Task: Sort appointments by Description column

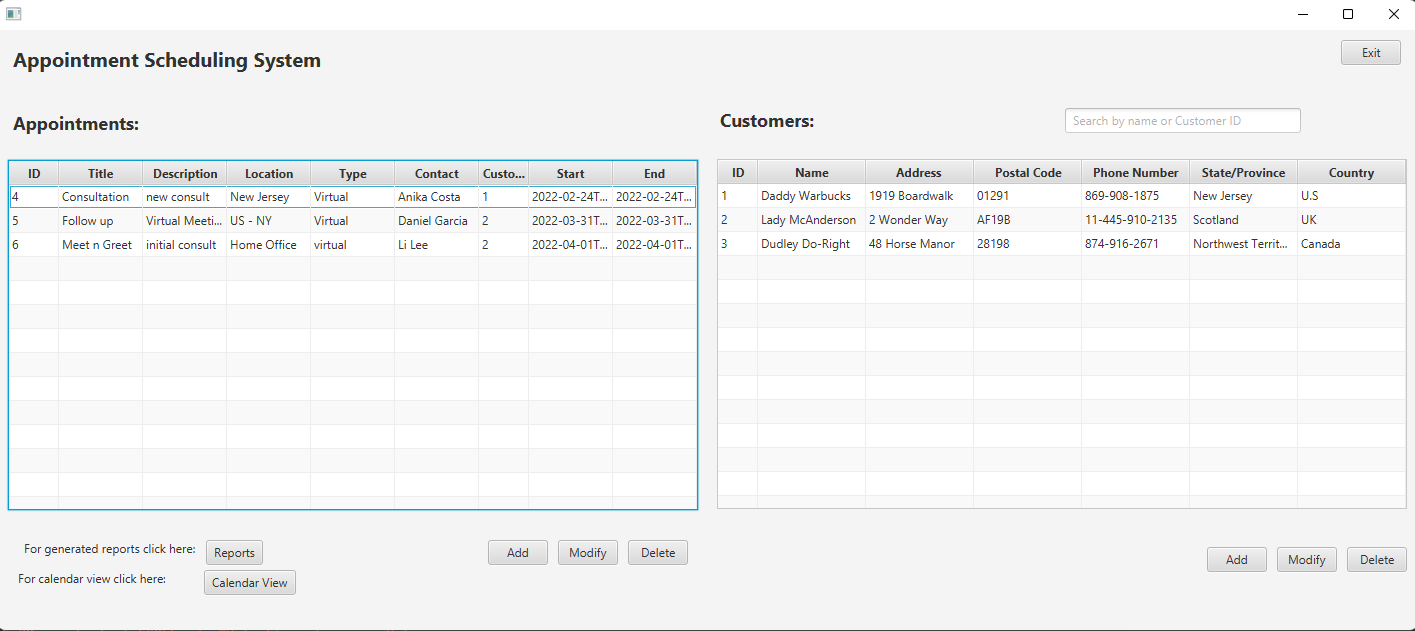Action: click(x=185, y=174)
